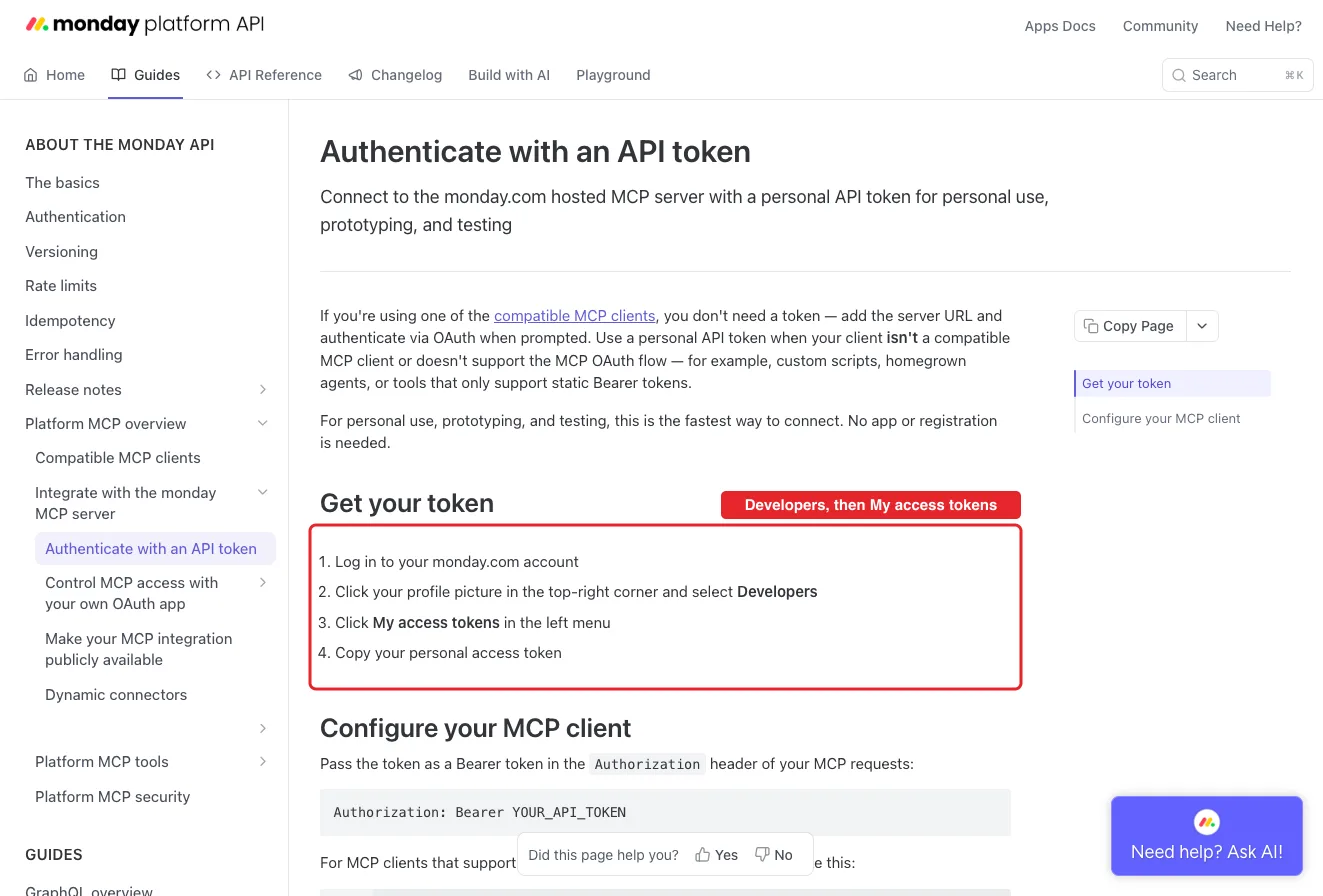Viewport: 1323px width, 896px height.
Task: Open the Build with AI tab
Action: (x=509, y=75)
